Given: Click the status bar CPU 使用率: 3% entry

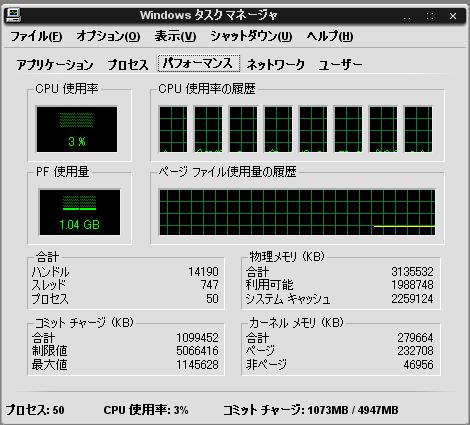Looking at the screenshot, I should (x=146, y=410).
